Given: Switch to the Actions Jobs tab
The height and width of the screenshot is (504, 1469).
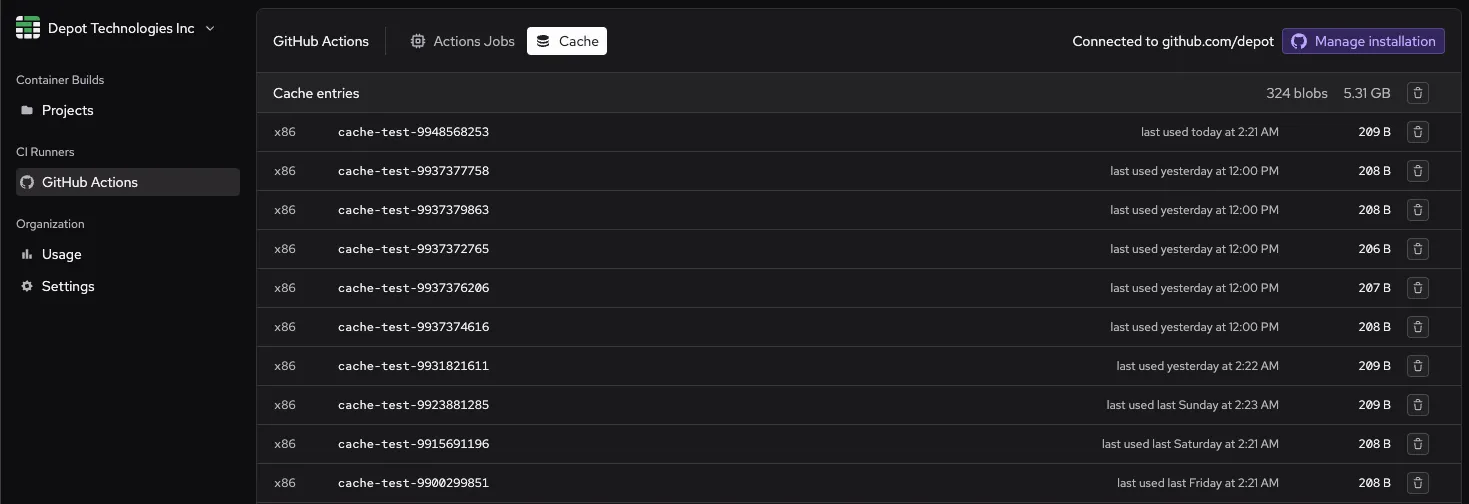Looking at the screenshot, I should (x=462, y=41).
